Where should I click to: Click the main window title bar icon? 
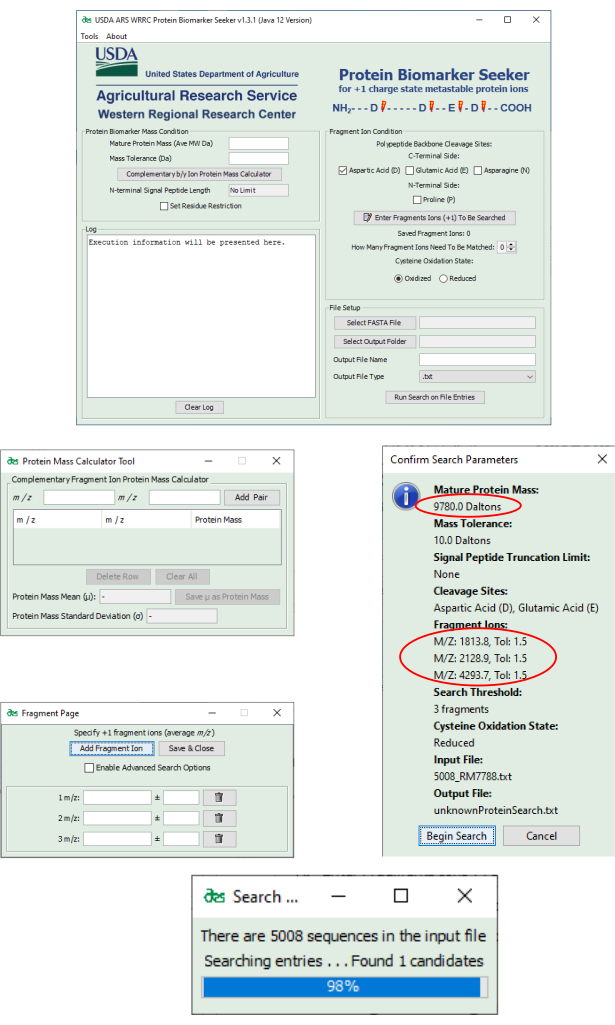[86, 20]
